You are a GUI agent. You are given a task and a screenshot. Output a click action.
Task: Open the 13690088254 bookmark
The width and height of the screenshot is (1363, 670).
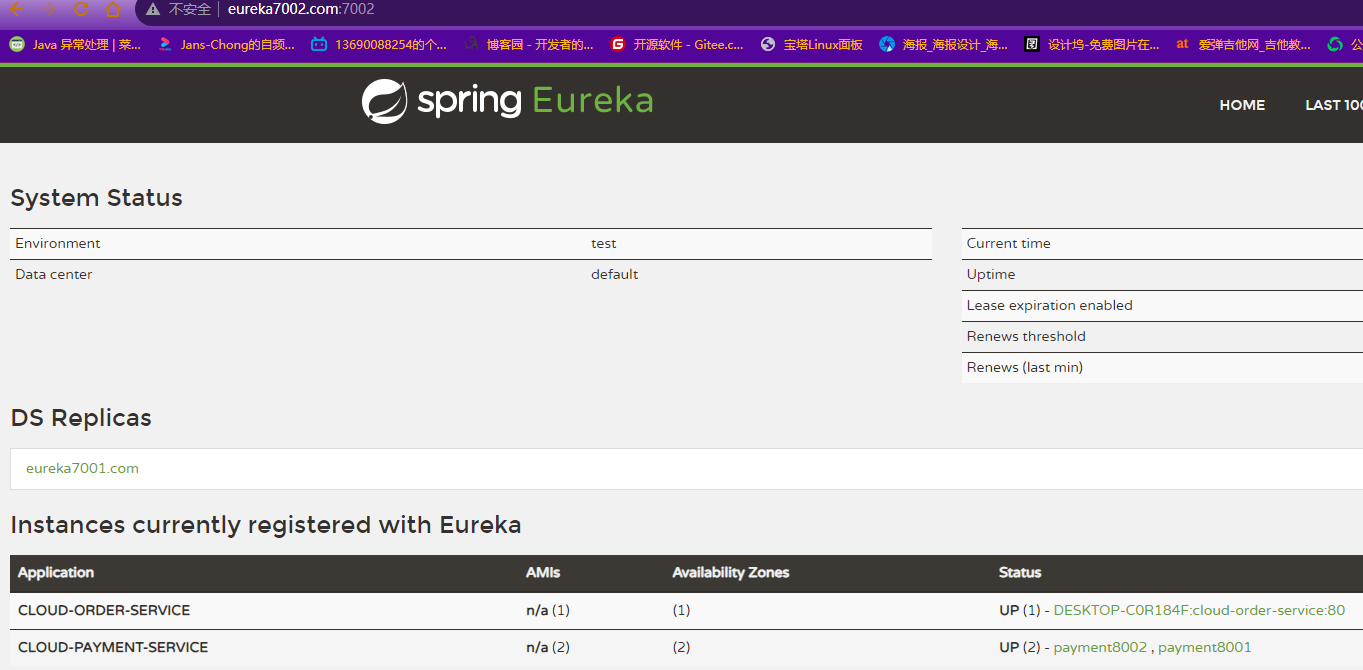point(379,44)
